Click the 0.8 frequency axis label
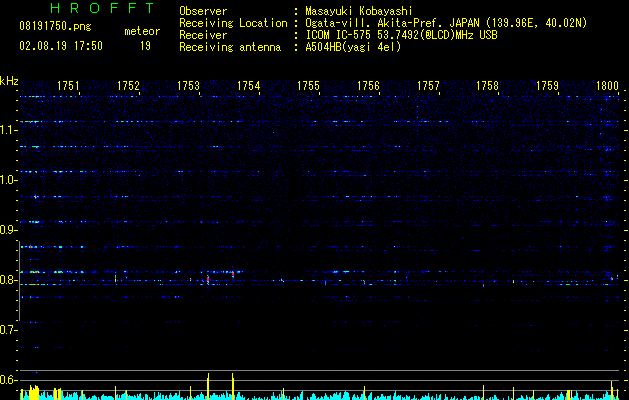The width and height of the screenshot is (629, 400). [x=8, y=280]
